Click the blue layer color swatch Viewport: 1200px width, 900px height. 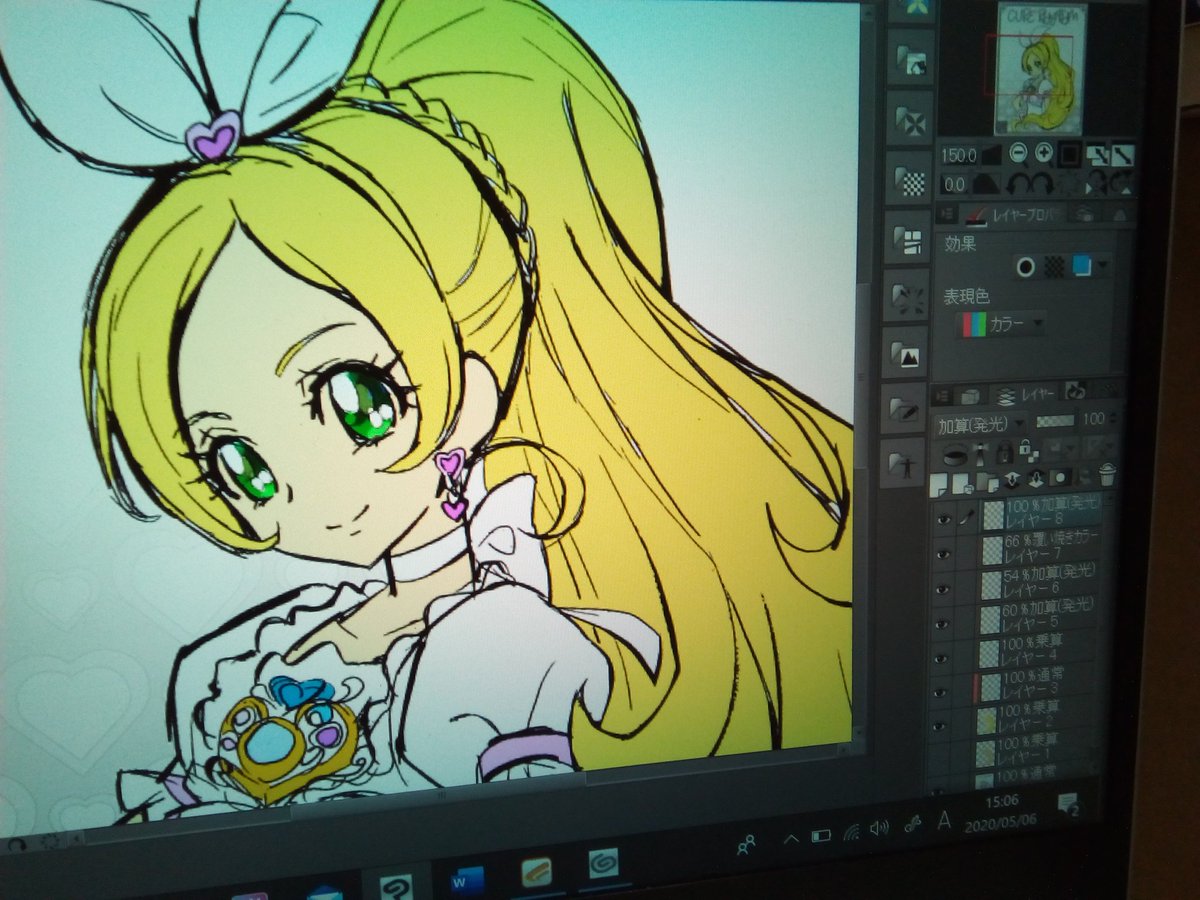1081,266
